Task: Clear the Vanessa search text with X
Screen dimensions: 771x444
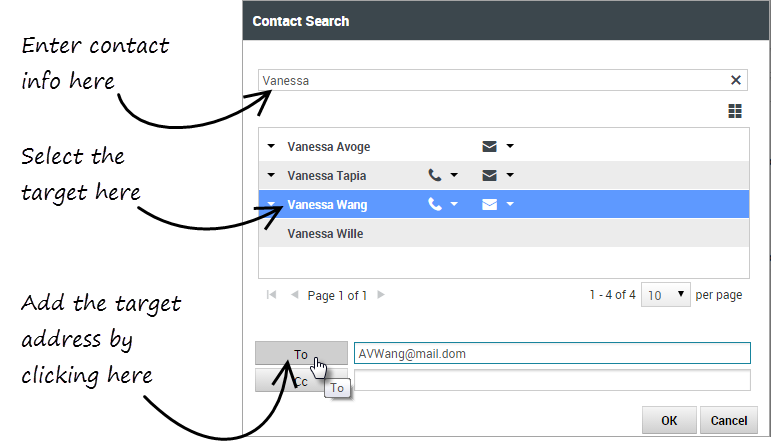Action: coord(736,80)
